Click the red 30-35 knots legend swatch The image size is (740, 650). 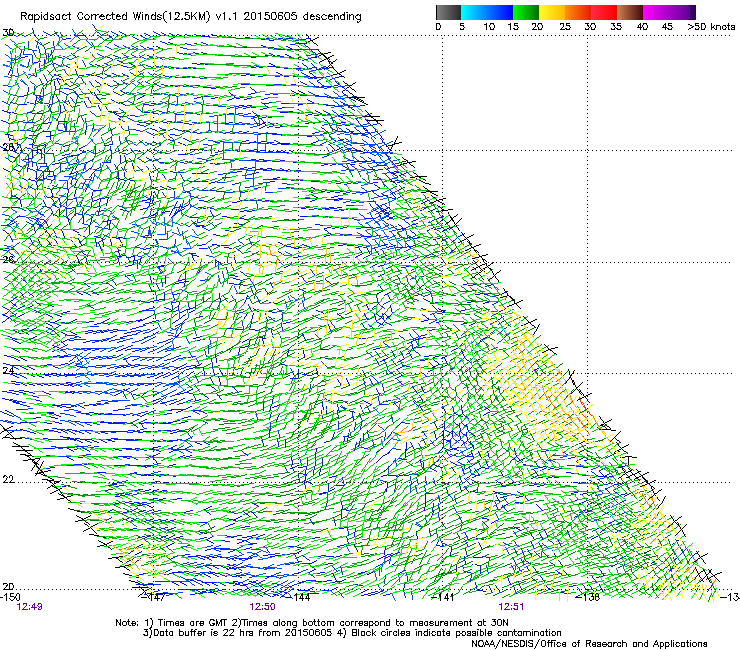tap(604, 12)
